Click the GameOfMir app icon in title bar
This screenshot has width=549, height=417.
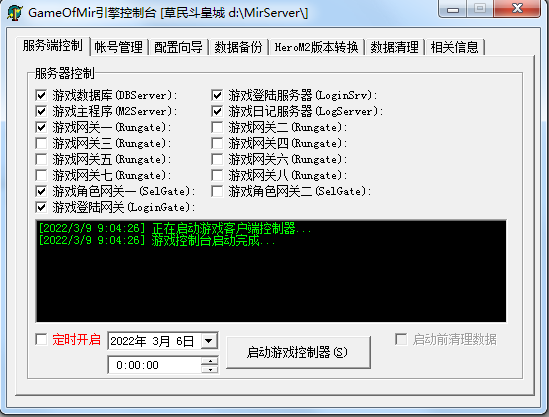[x=14, y=13]
